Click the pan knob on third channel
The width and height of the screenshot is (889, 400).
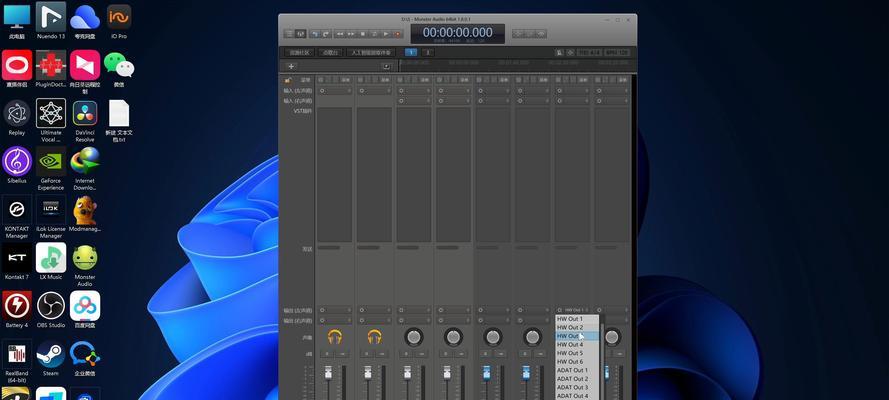[x=414, y=338]
